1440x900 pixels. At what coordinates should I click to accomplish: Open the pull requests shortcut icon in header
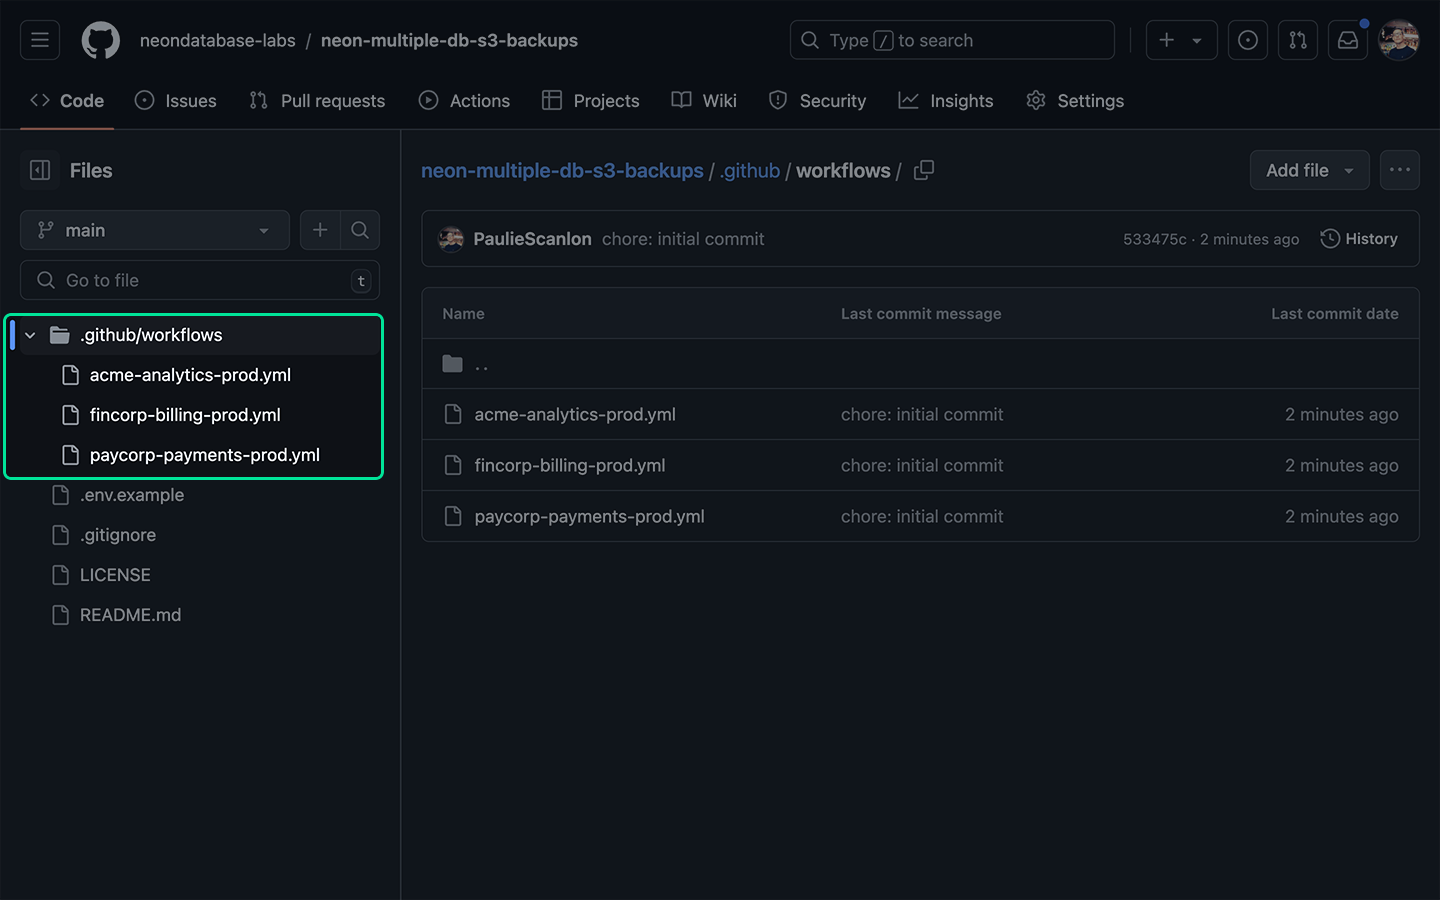[1298, 40]
